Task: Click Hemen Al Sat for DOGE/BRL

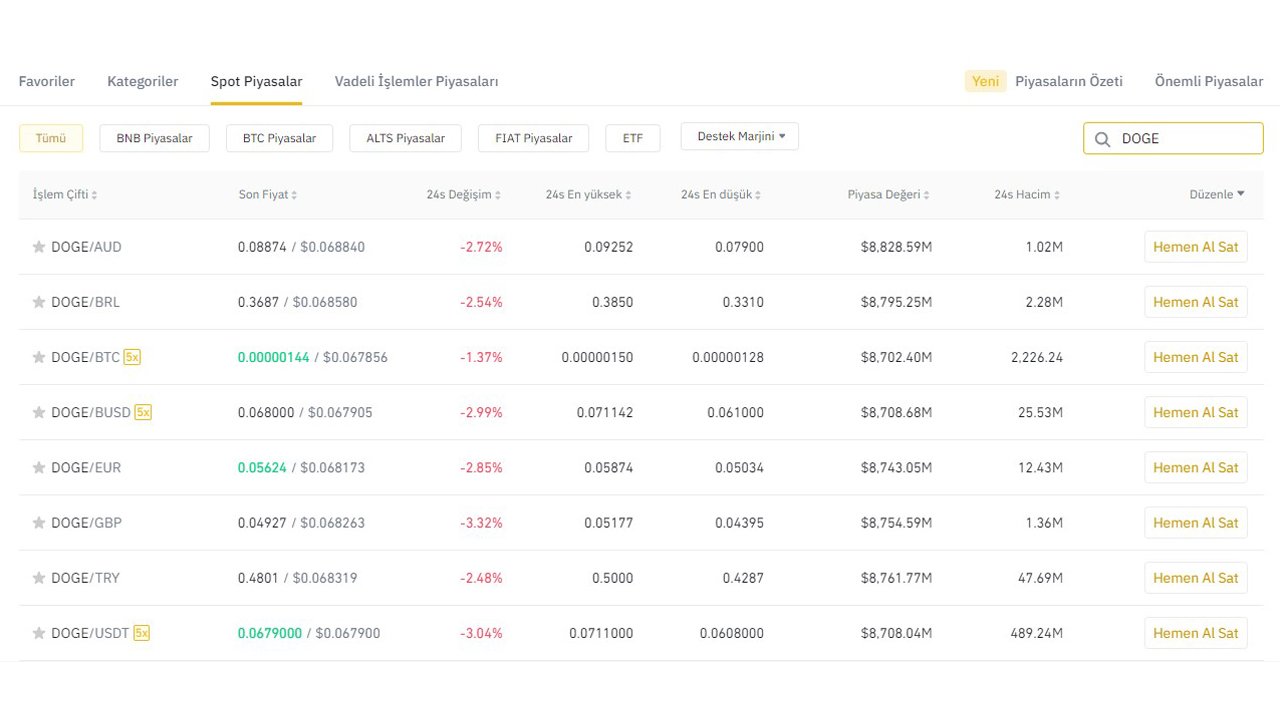Action: (1196, 302)
